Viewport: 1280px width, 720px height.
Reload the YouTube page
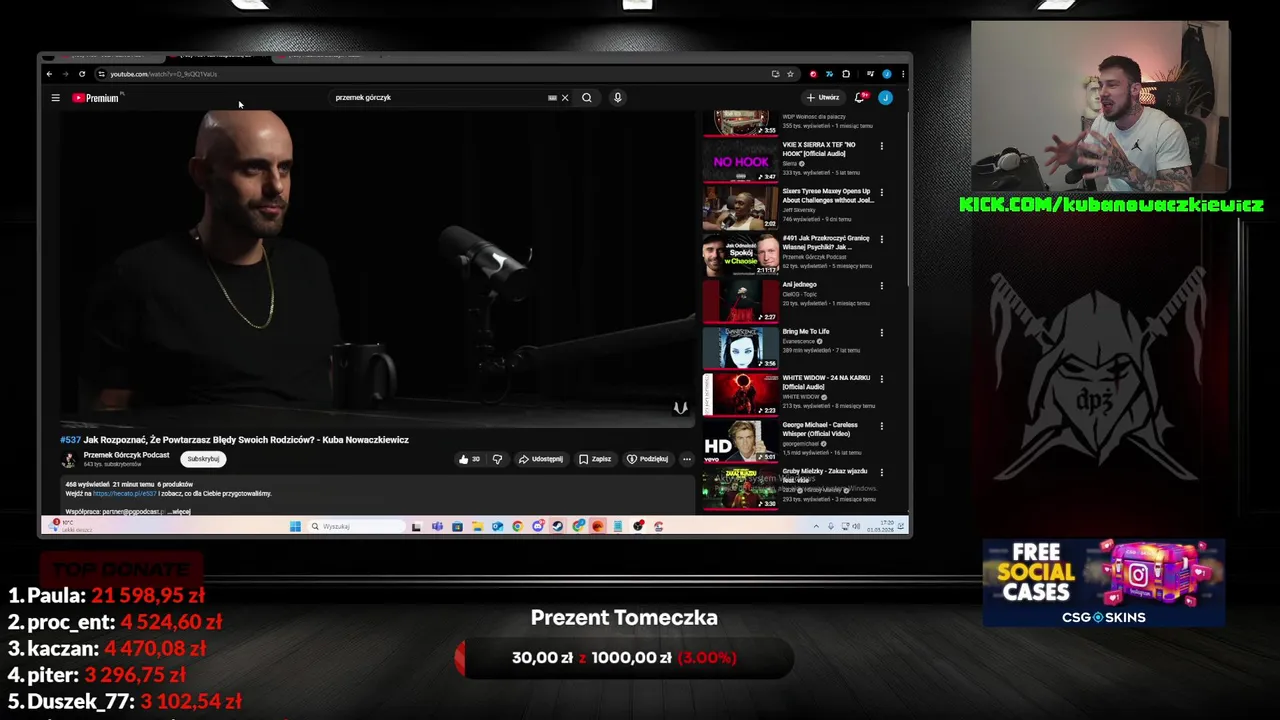coord(82,74)
